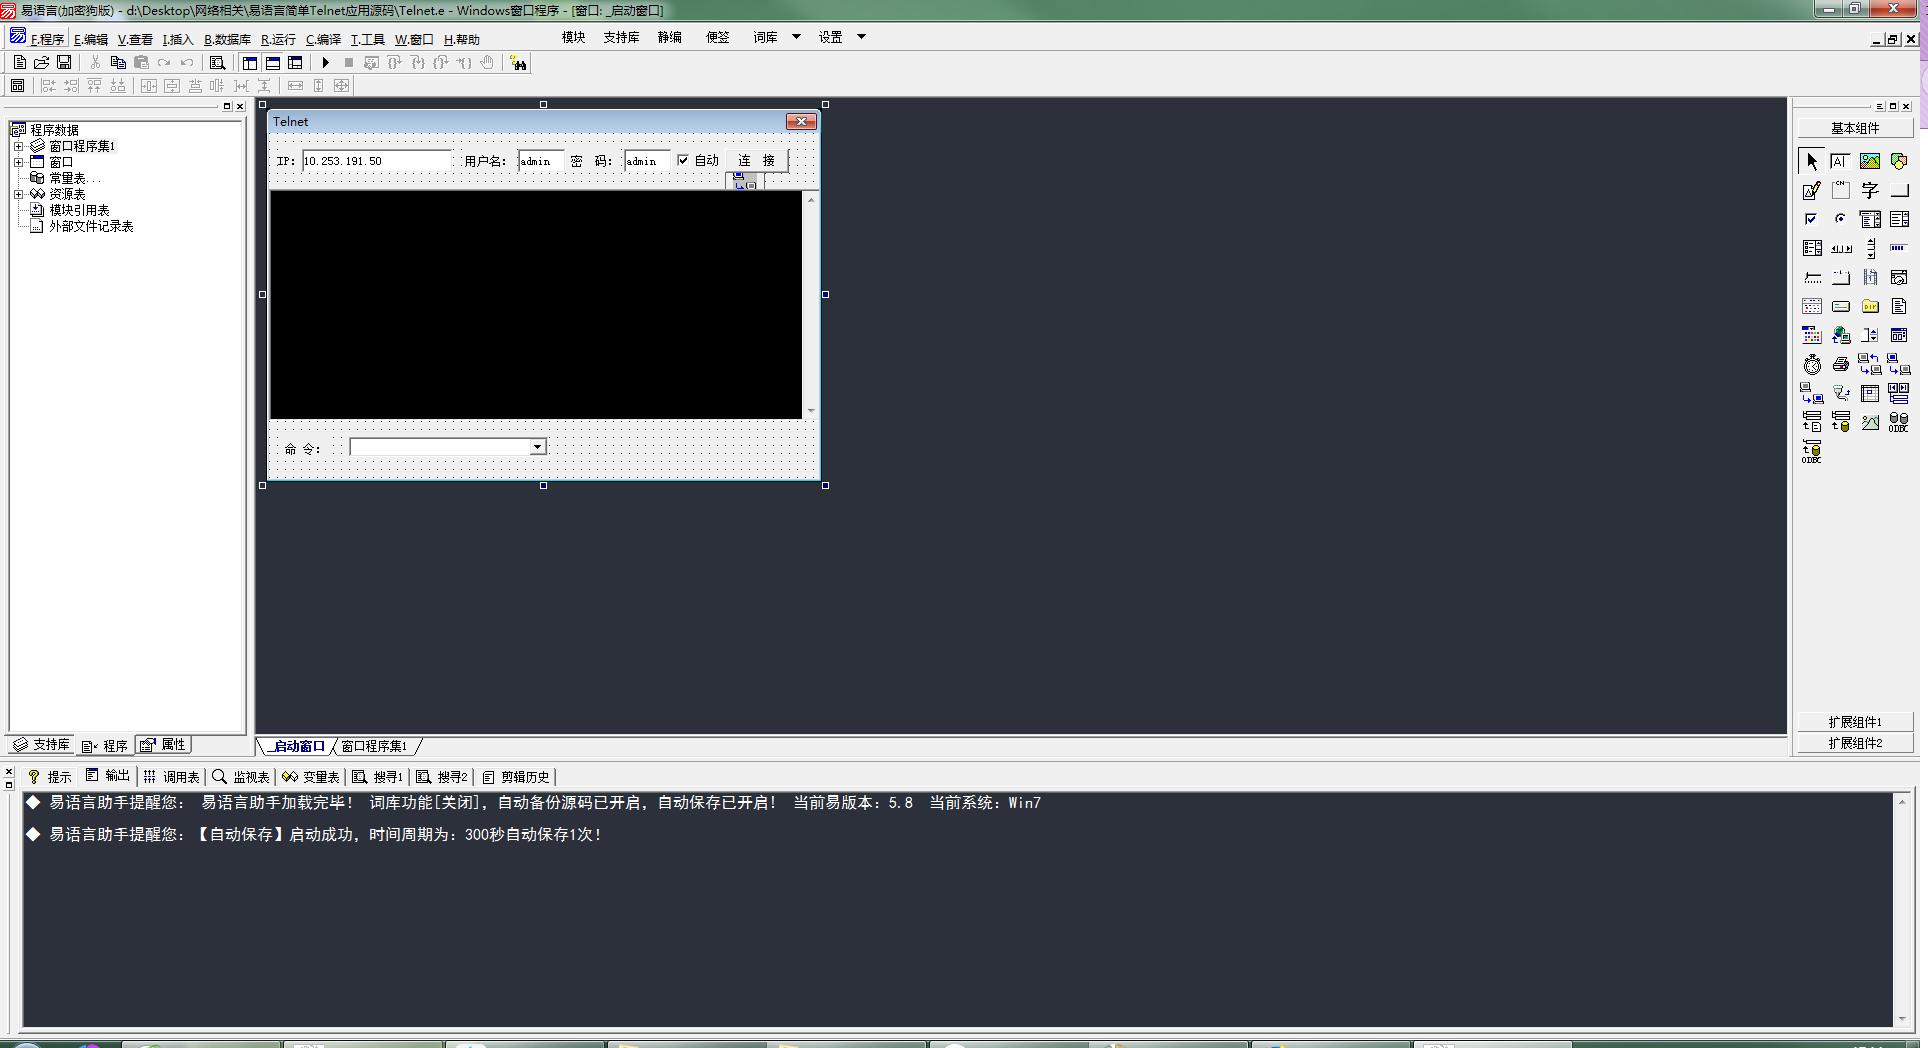
Task: Expand the 窗口程序集1 tree node
Action: pos(18,146)
